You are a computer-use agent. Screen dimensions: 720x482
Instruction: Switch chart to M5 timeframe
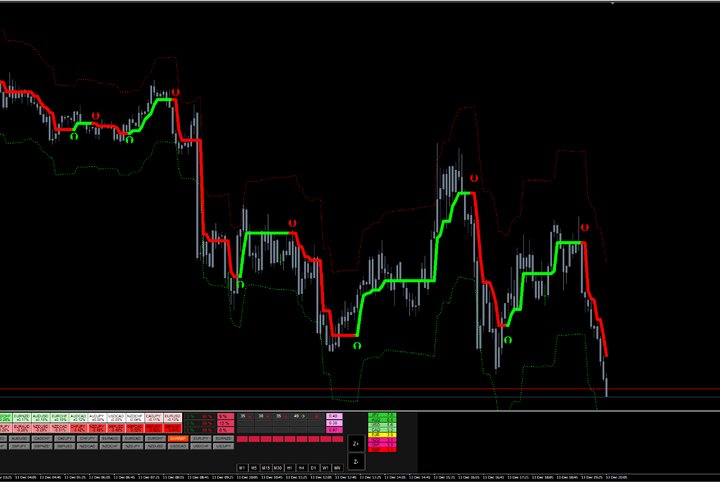254,468
